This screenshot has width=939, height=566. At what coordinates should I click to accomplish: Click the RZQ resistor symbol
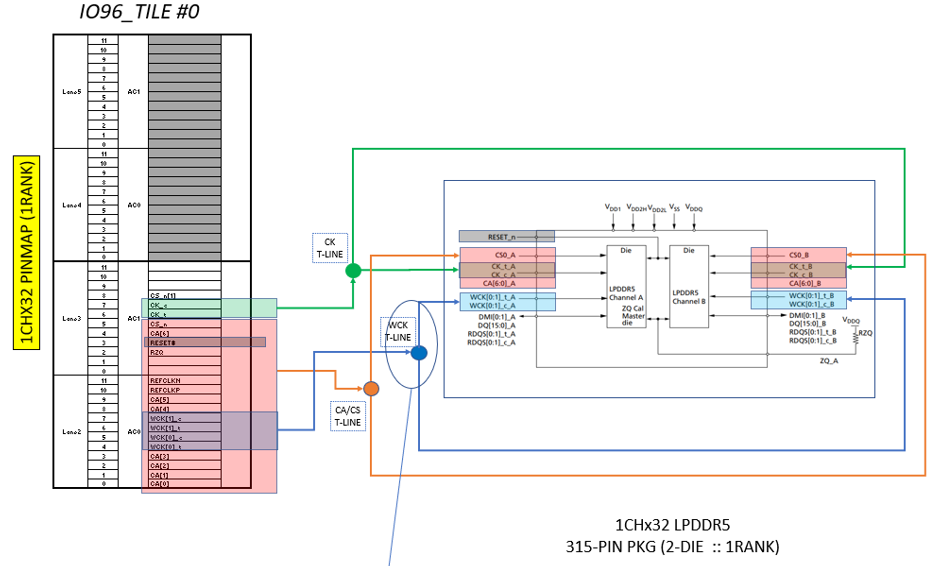click(x=856, y=336)
